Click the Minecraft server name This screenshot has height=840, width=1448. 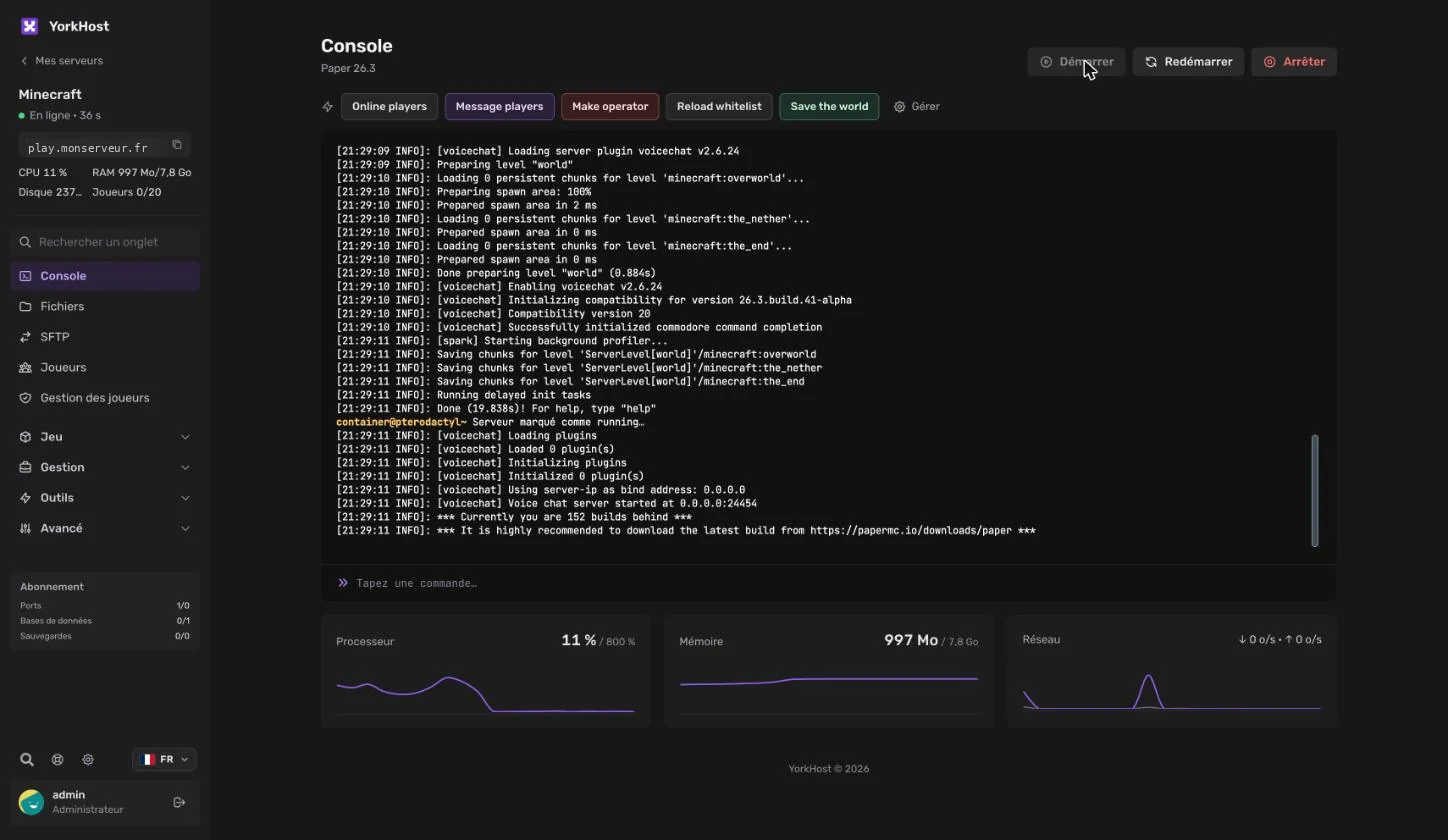pos(50,95)
